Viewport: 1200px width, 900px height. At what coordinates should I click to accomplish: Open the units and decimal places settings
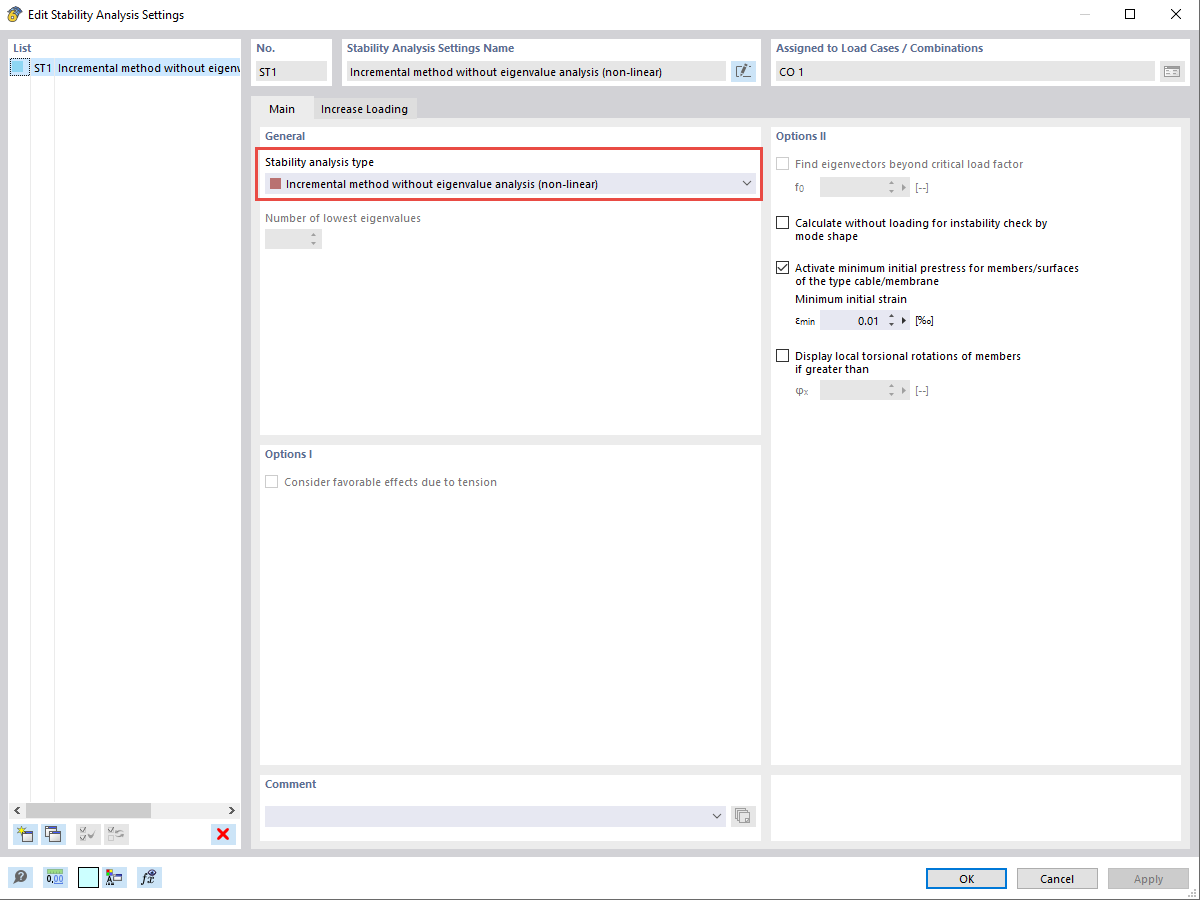pyautogui.click(x=55, y=877)
